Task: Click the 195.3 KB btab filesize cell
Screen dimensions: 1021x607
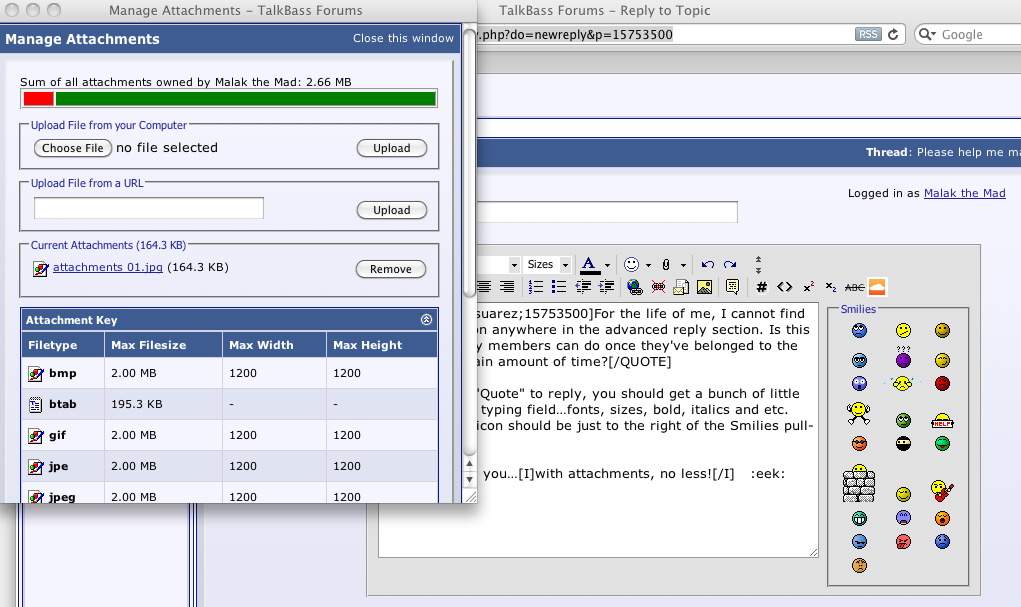Action: 163,404
